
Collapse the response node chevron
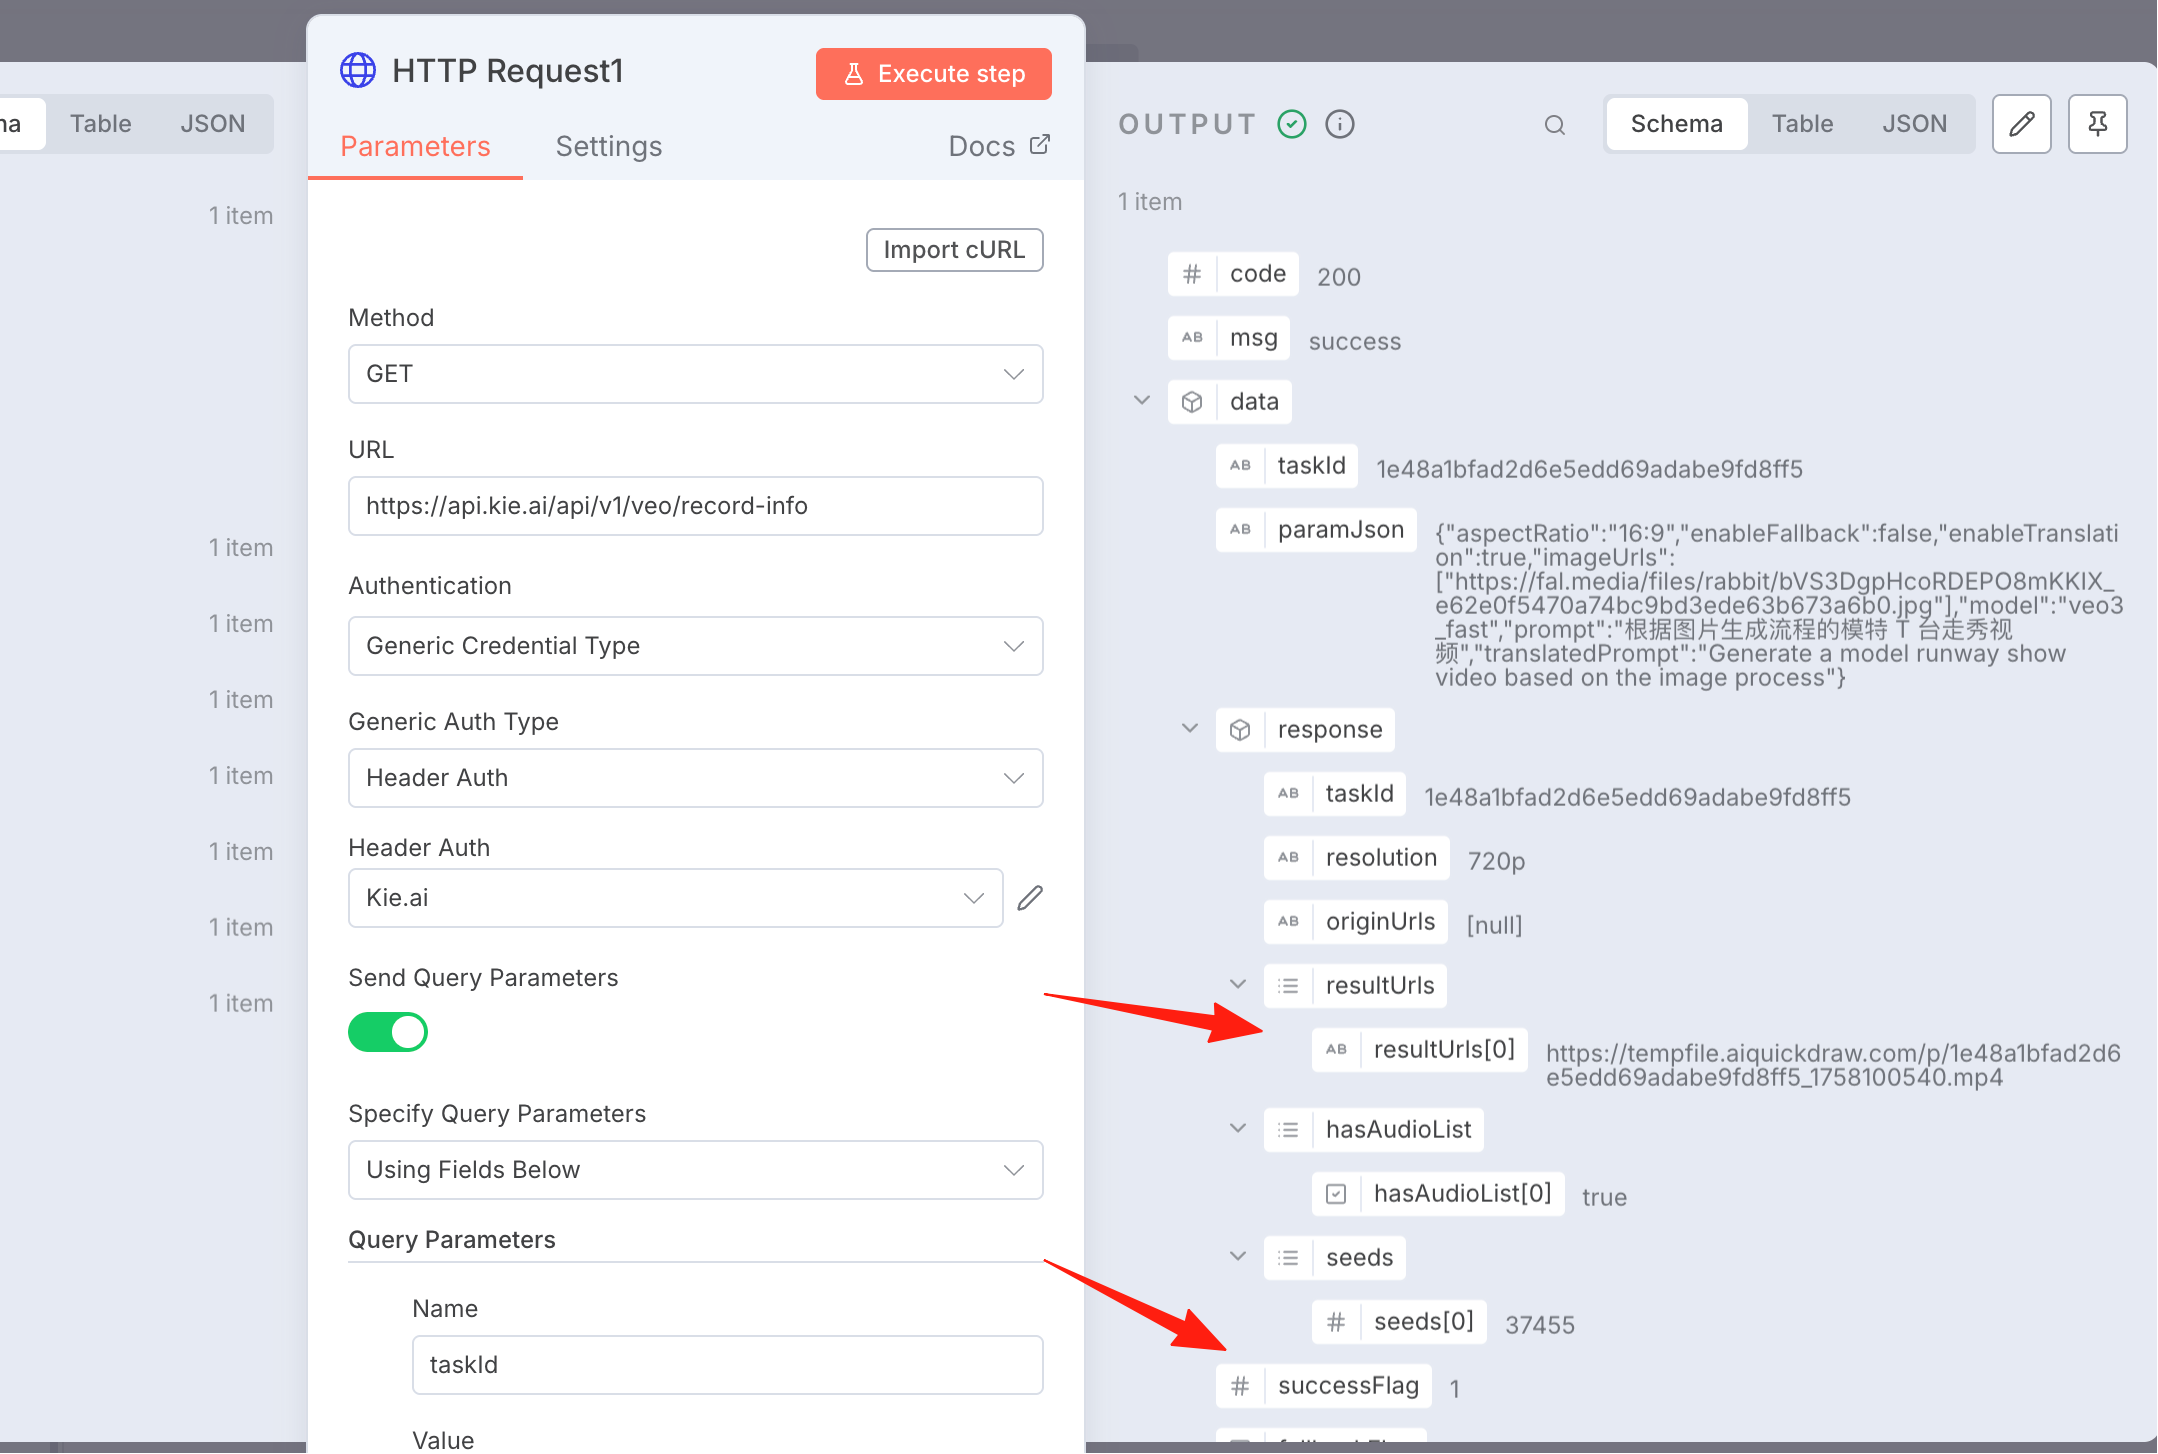[x=1189, y=729]
